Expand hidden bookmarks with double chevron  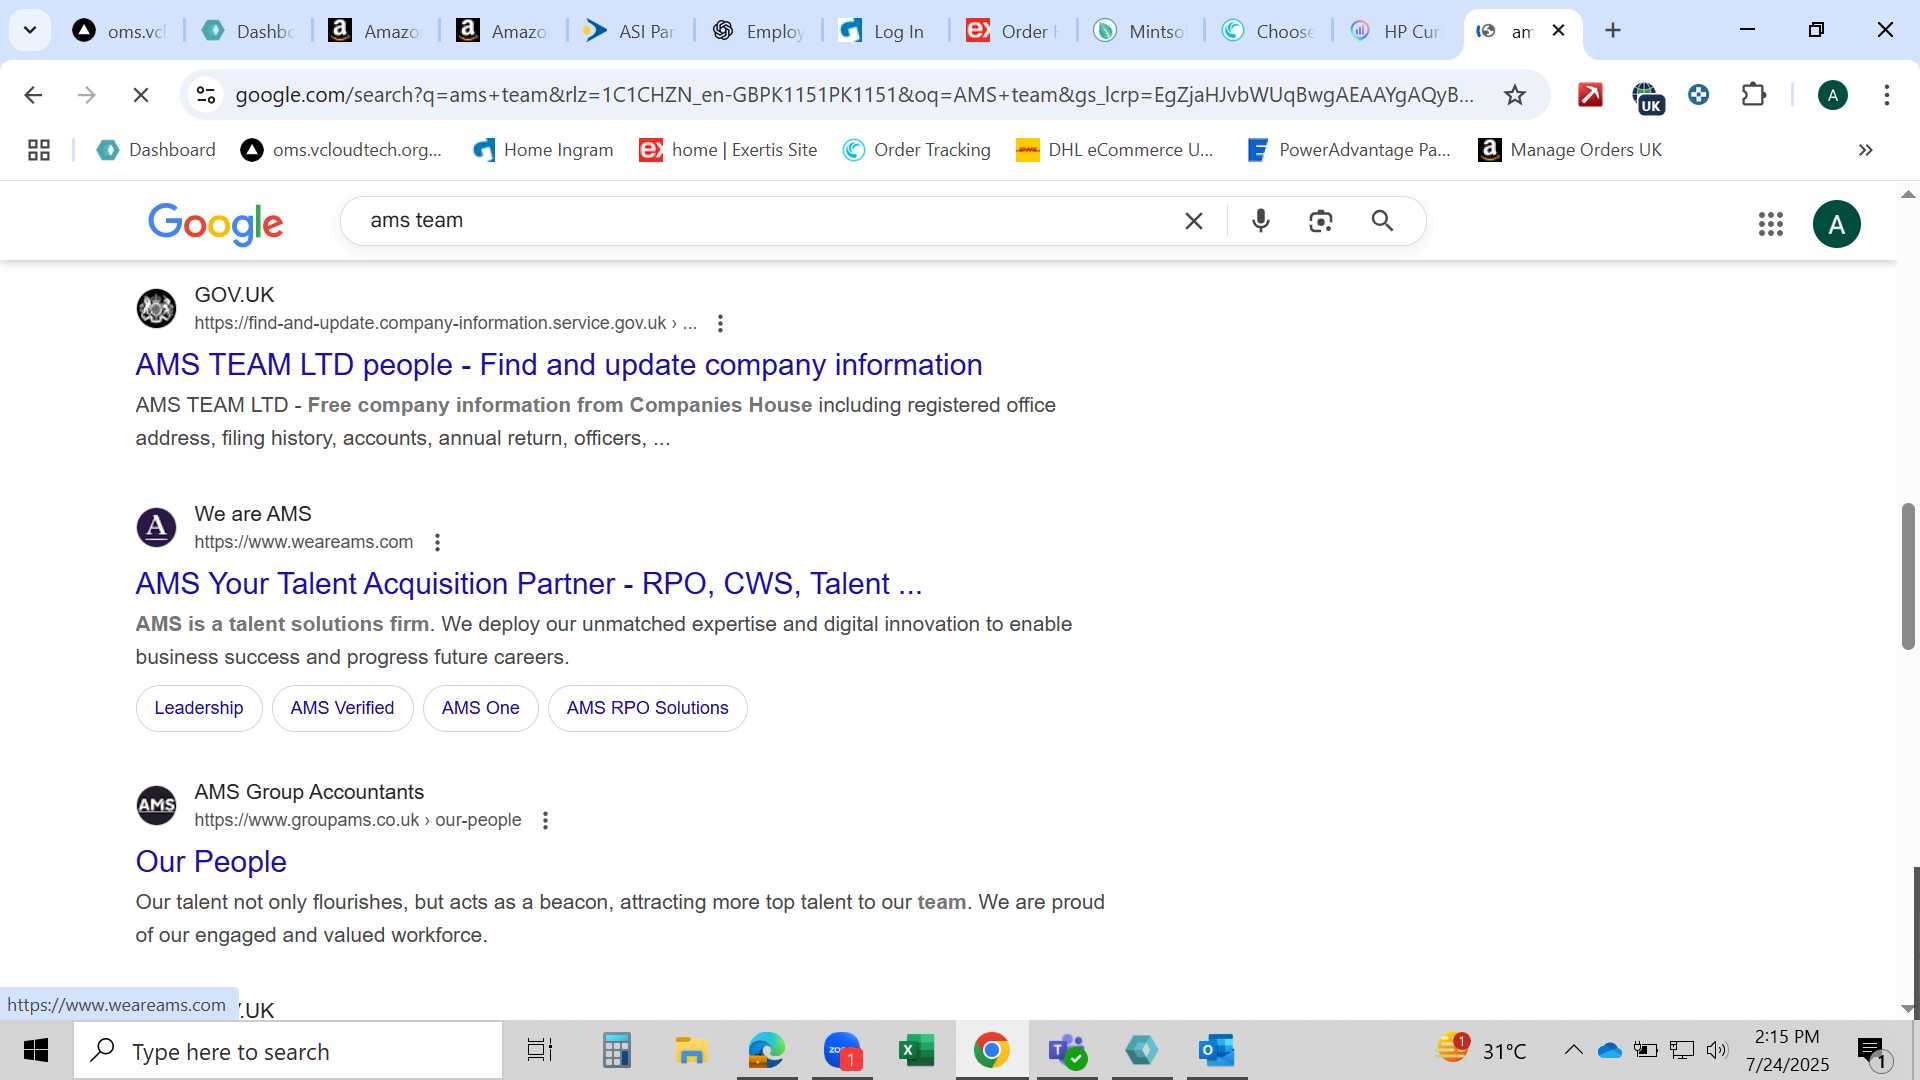click(1865, 150)
